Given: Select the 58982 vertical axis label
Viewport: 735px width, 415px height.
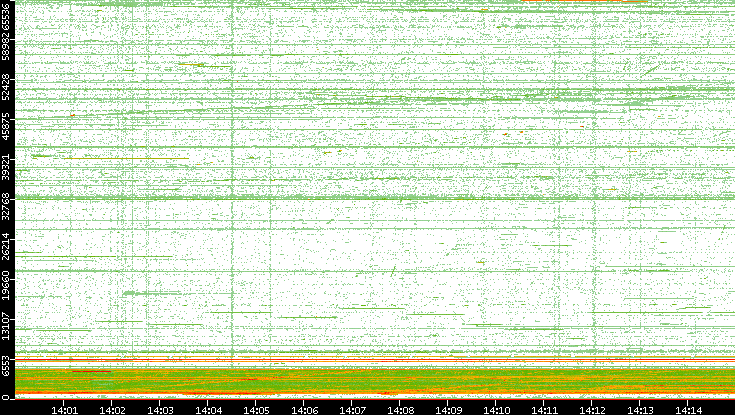Looking at the screenshot, I should coord(7,48).
